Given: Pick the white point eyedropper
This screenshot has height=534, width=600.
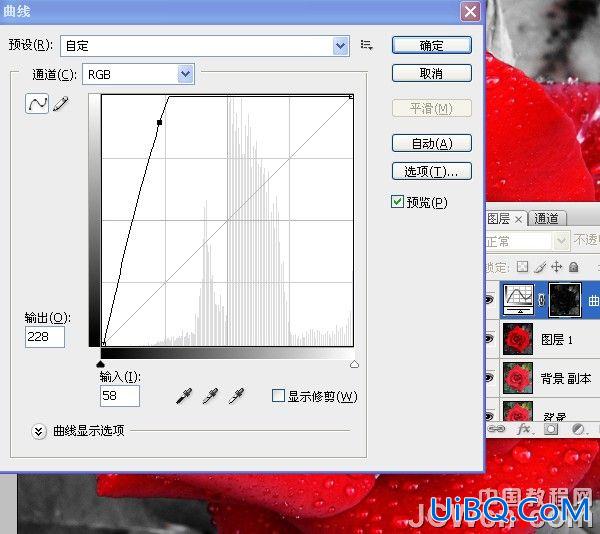Looking at the screenshot, I should [x=236, y=396].
